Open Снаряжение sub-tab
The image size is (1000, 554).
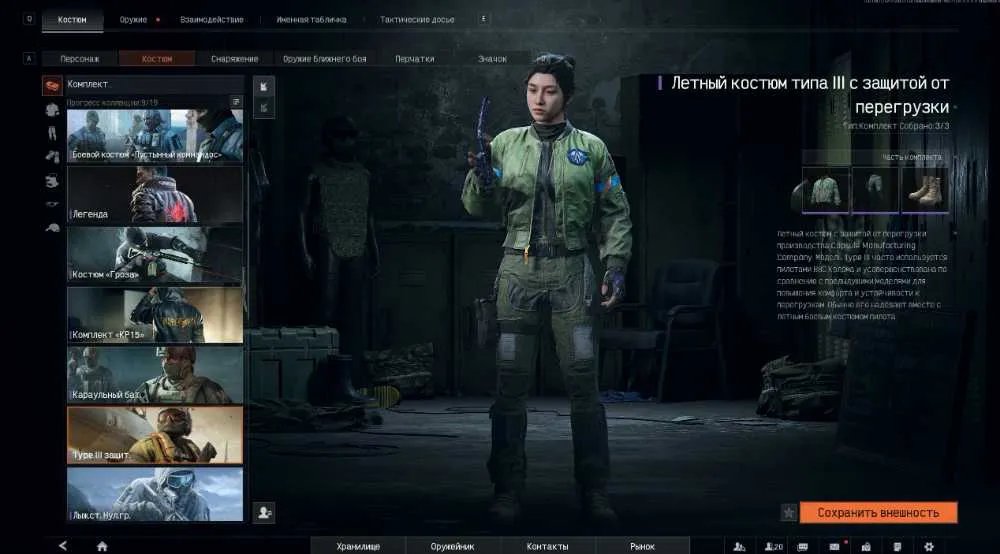click(x=235, y=59)
